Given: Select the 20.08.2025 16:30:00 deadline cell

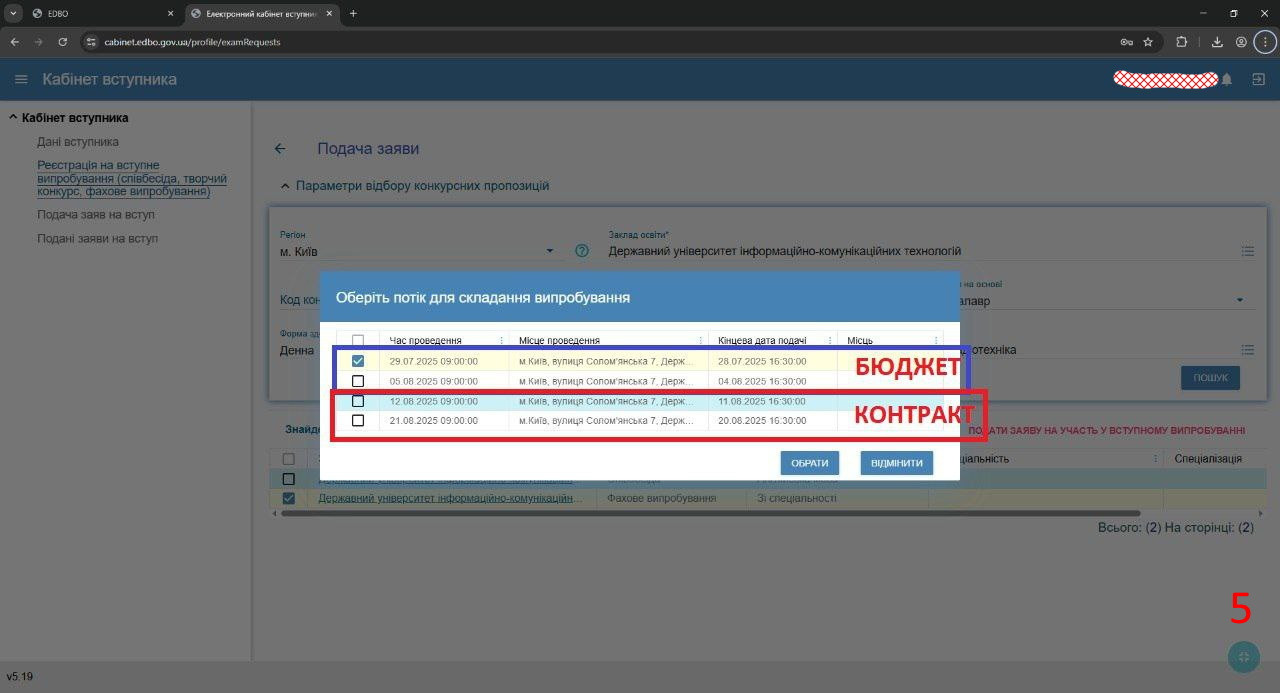Looking at the screenshot, I should click(x=772, y=421).
